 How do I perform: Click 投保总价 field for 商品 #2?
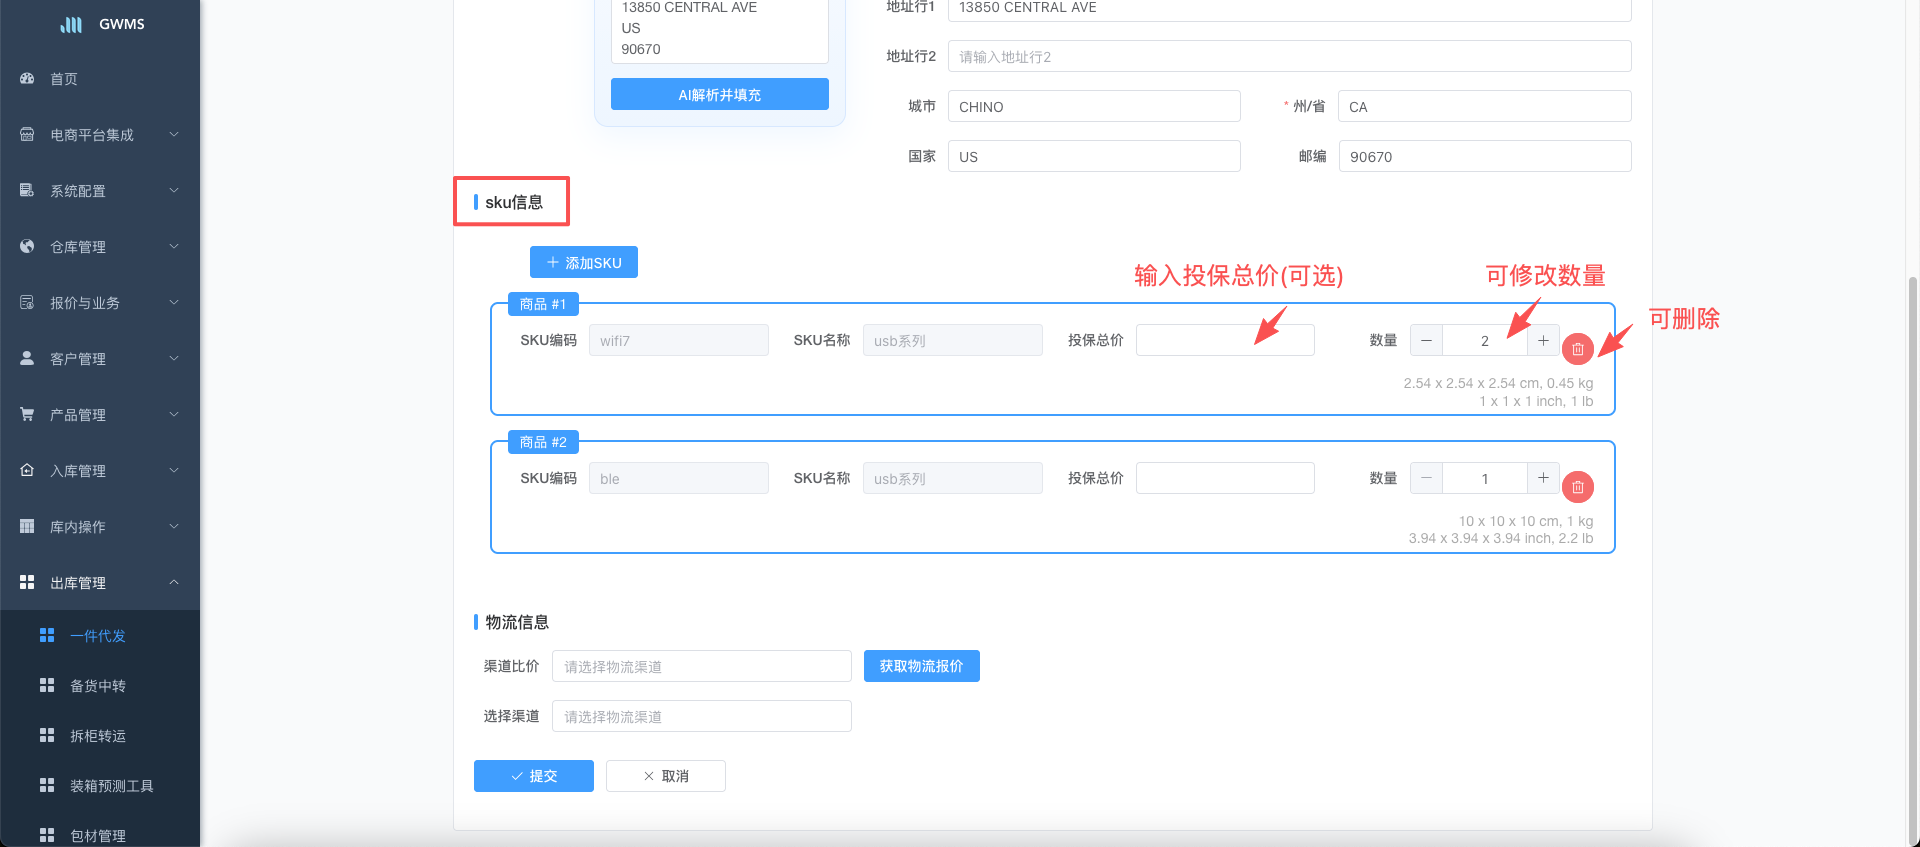point(1225,478)
